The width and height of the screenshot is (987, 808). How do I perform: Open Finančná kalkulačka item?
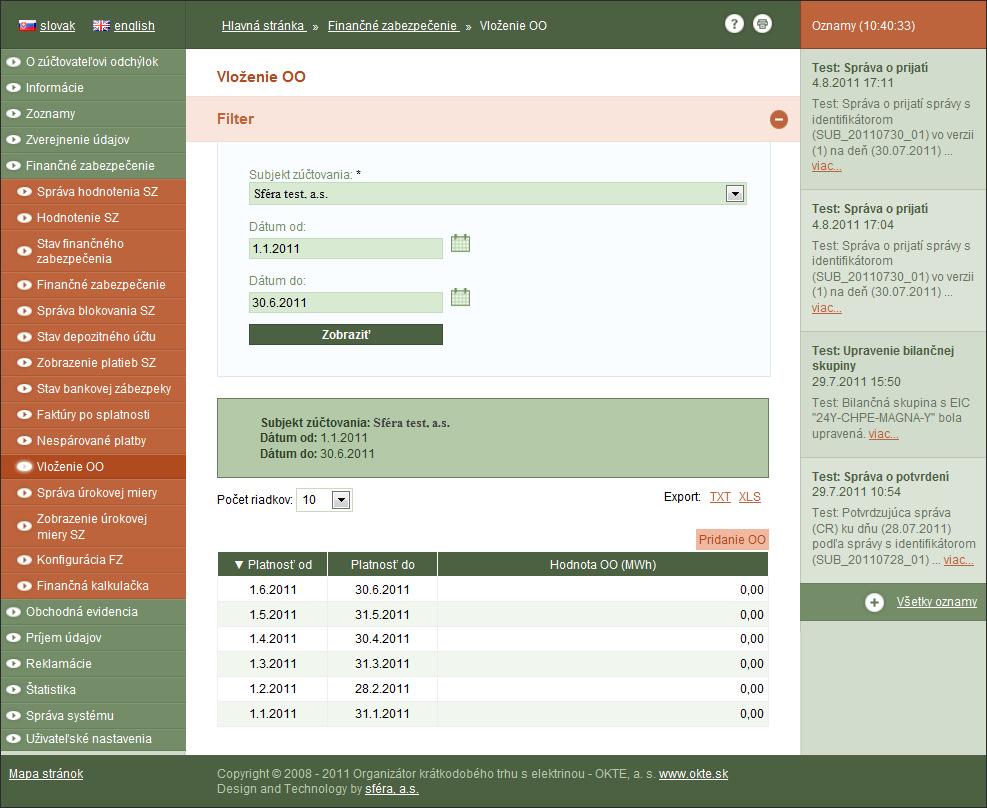click(93, 585)
